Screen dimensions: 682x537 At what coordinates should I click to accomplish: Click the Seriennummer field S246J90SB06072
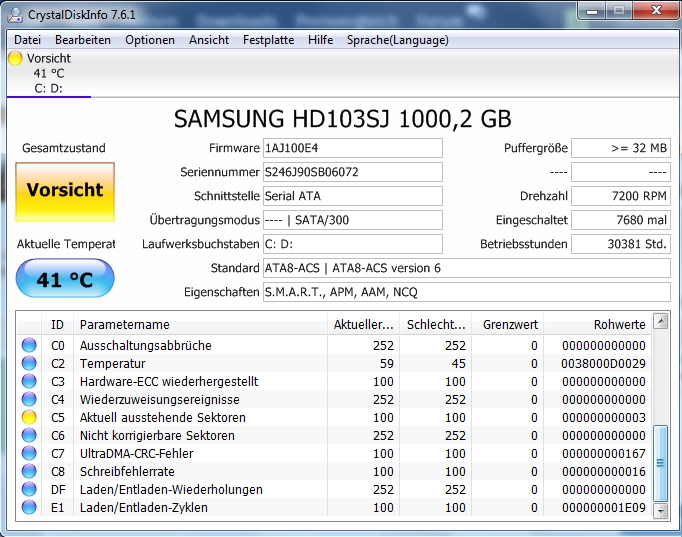[x=353, y=172]
